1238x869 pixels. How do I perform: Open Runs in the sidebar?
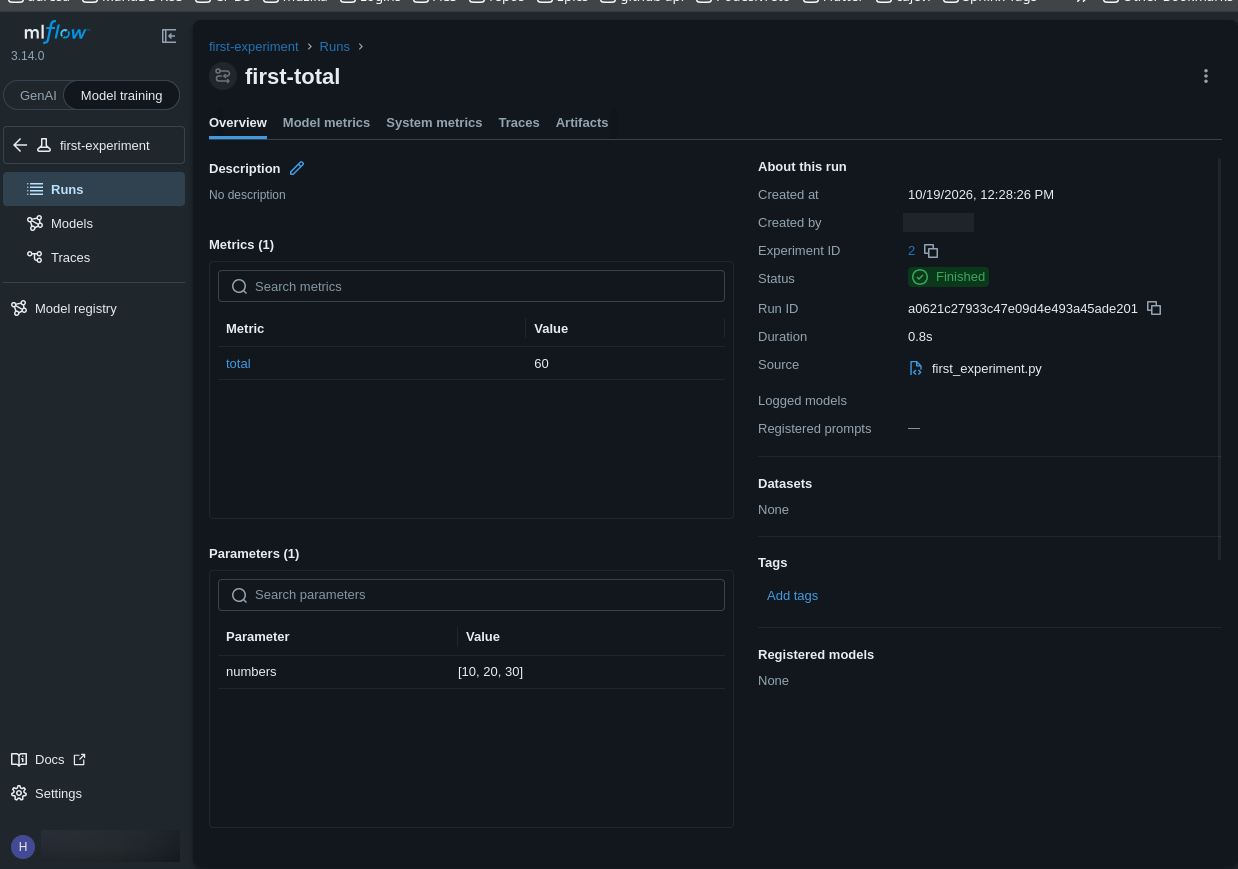(94, 189)
